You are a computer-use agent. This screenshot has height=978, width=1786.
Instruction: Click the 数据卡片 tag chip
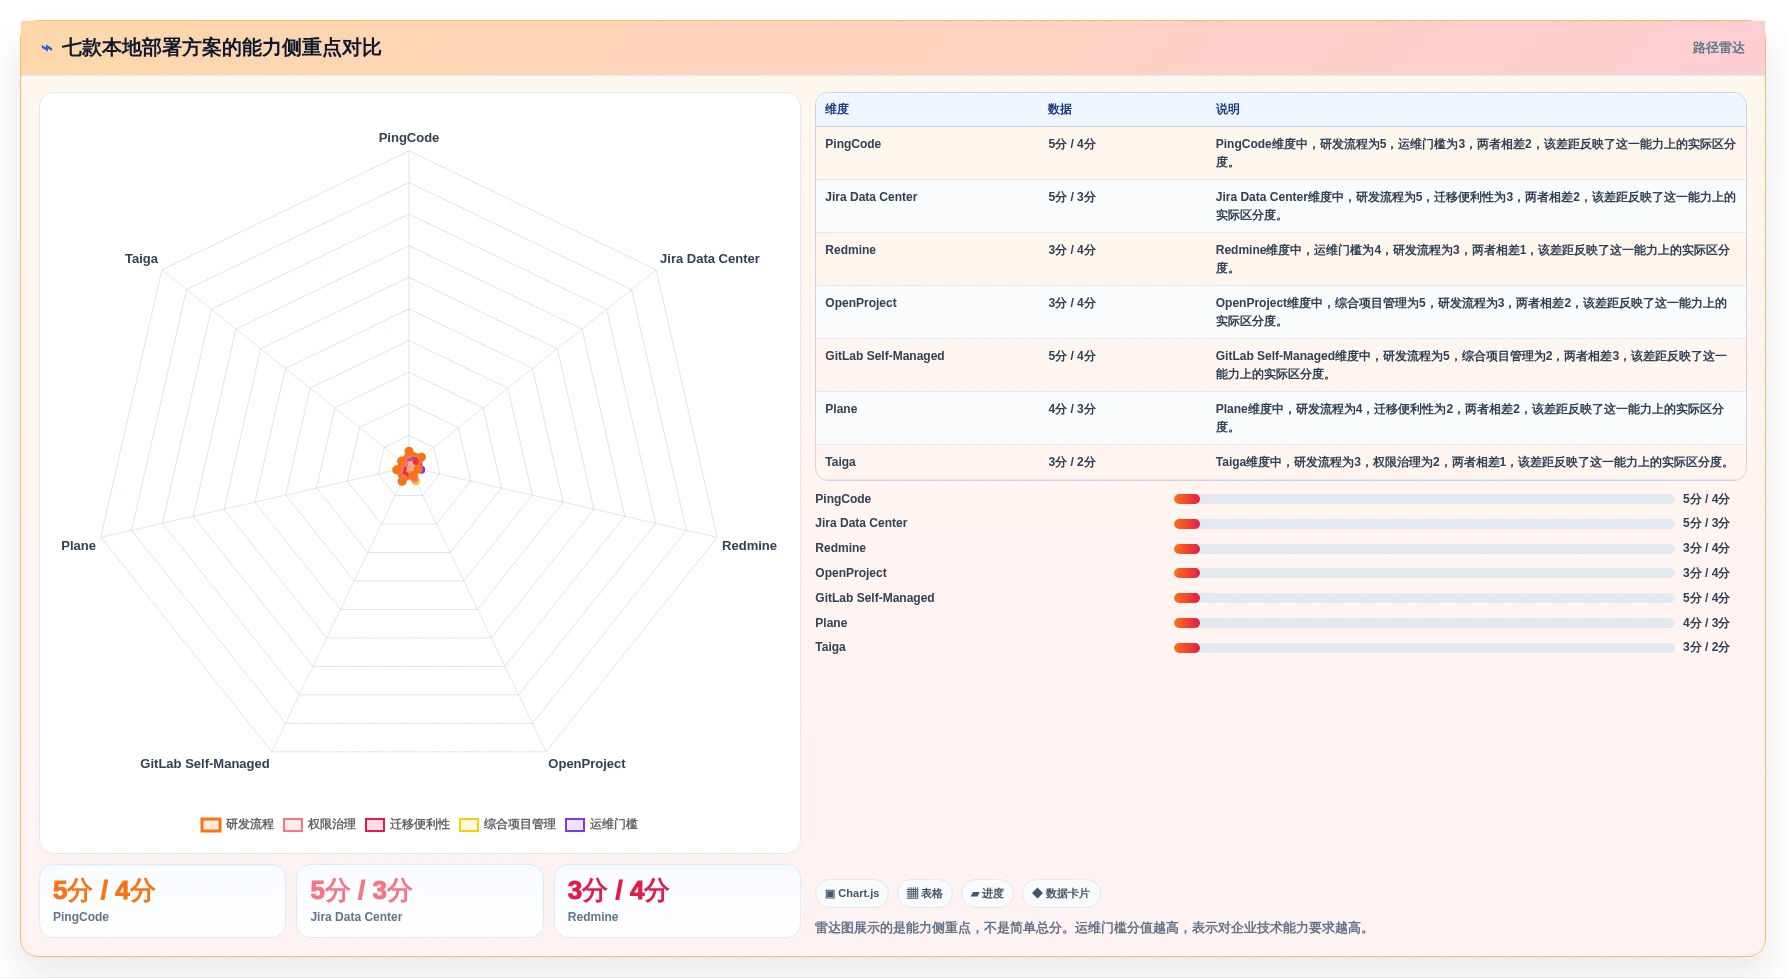coord(1061,894)
